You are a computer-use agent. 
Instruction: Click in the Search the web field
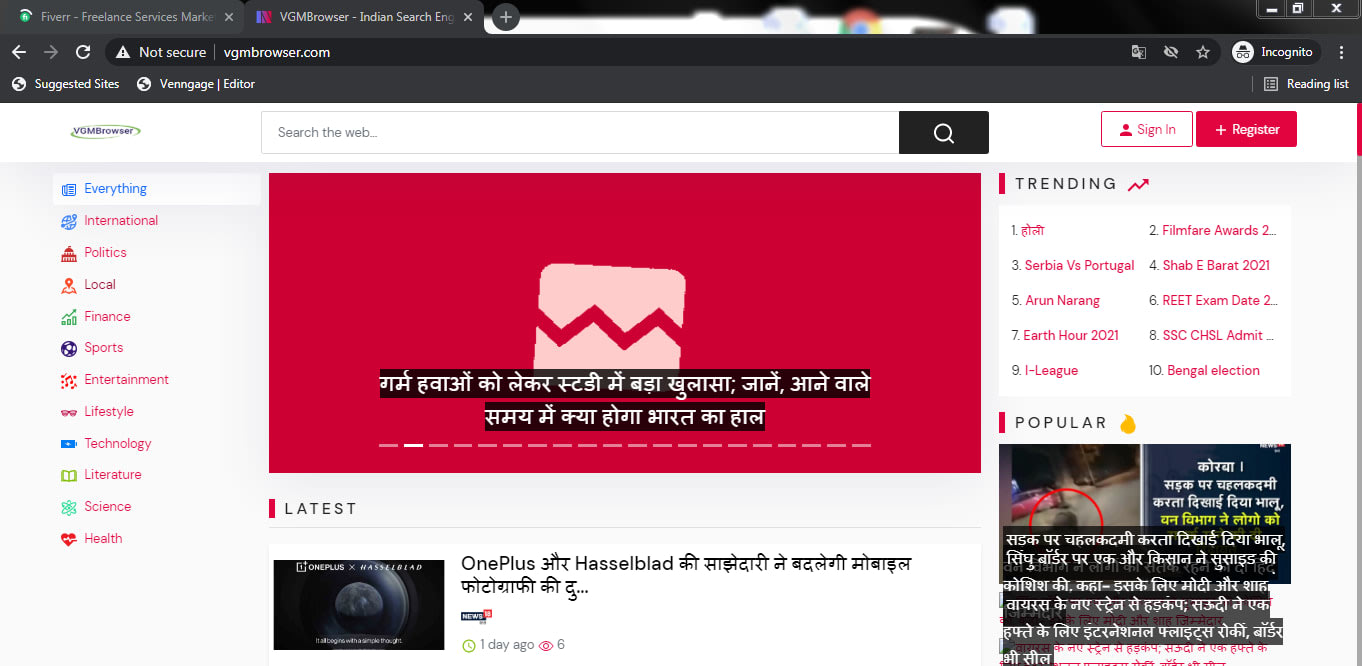(580, 132)
